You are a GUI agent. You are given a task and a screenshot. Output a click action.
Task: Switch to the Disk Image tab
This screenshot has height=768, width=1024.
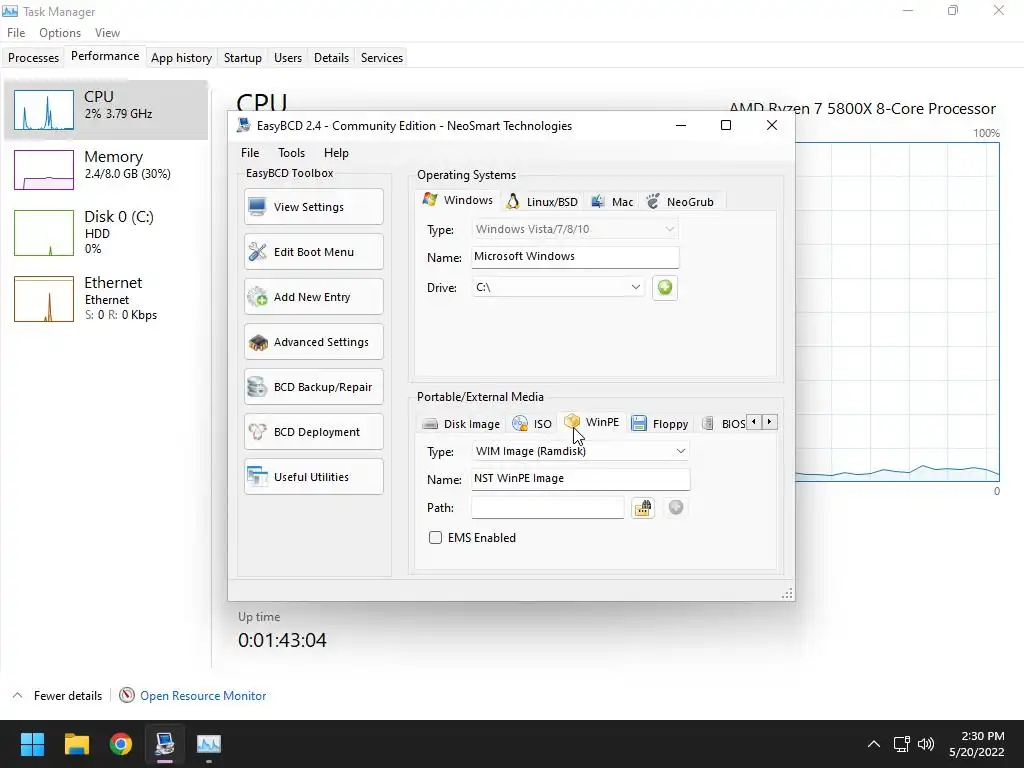pos(461,424)
